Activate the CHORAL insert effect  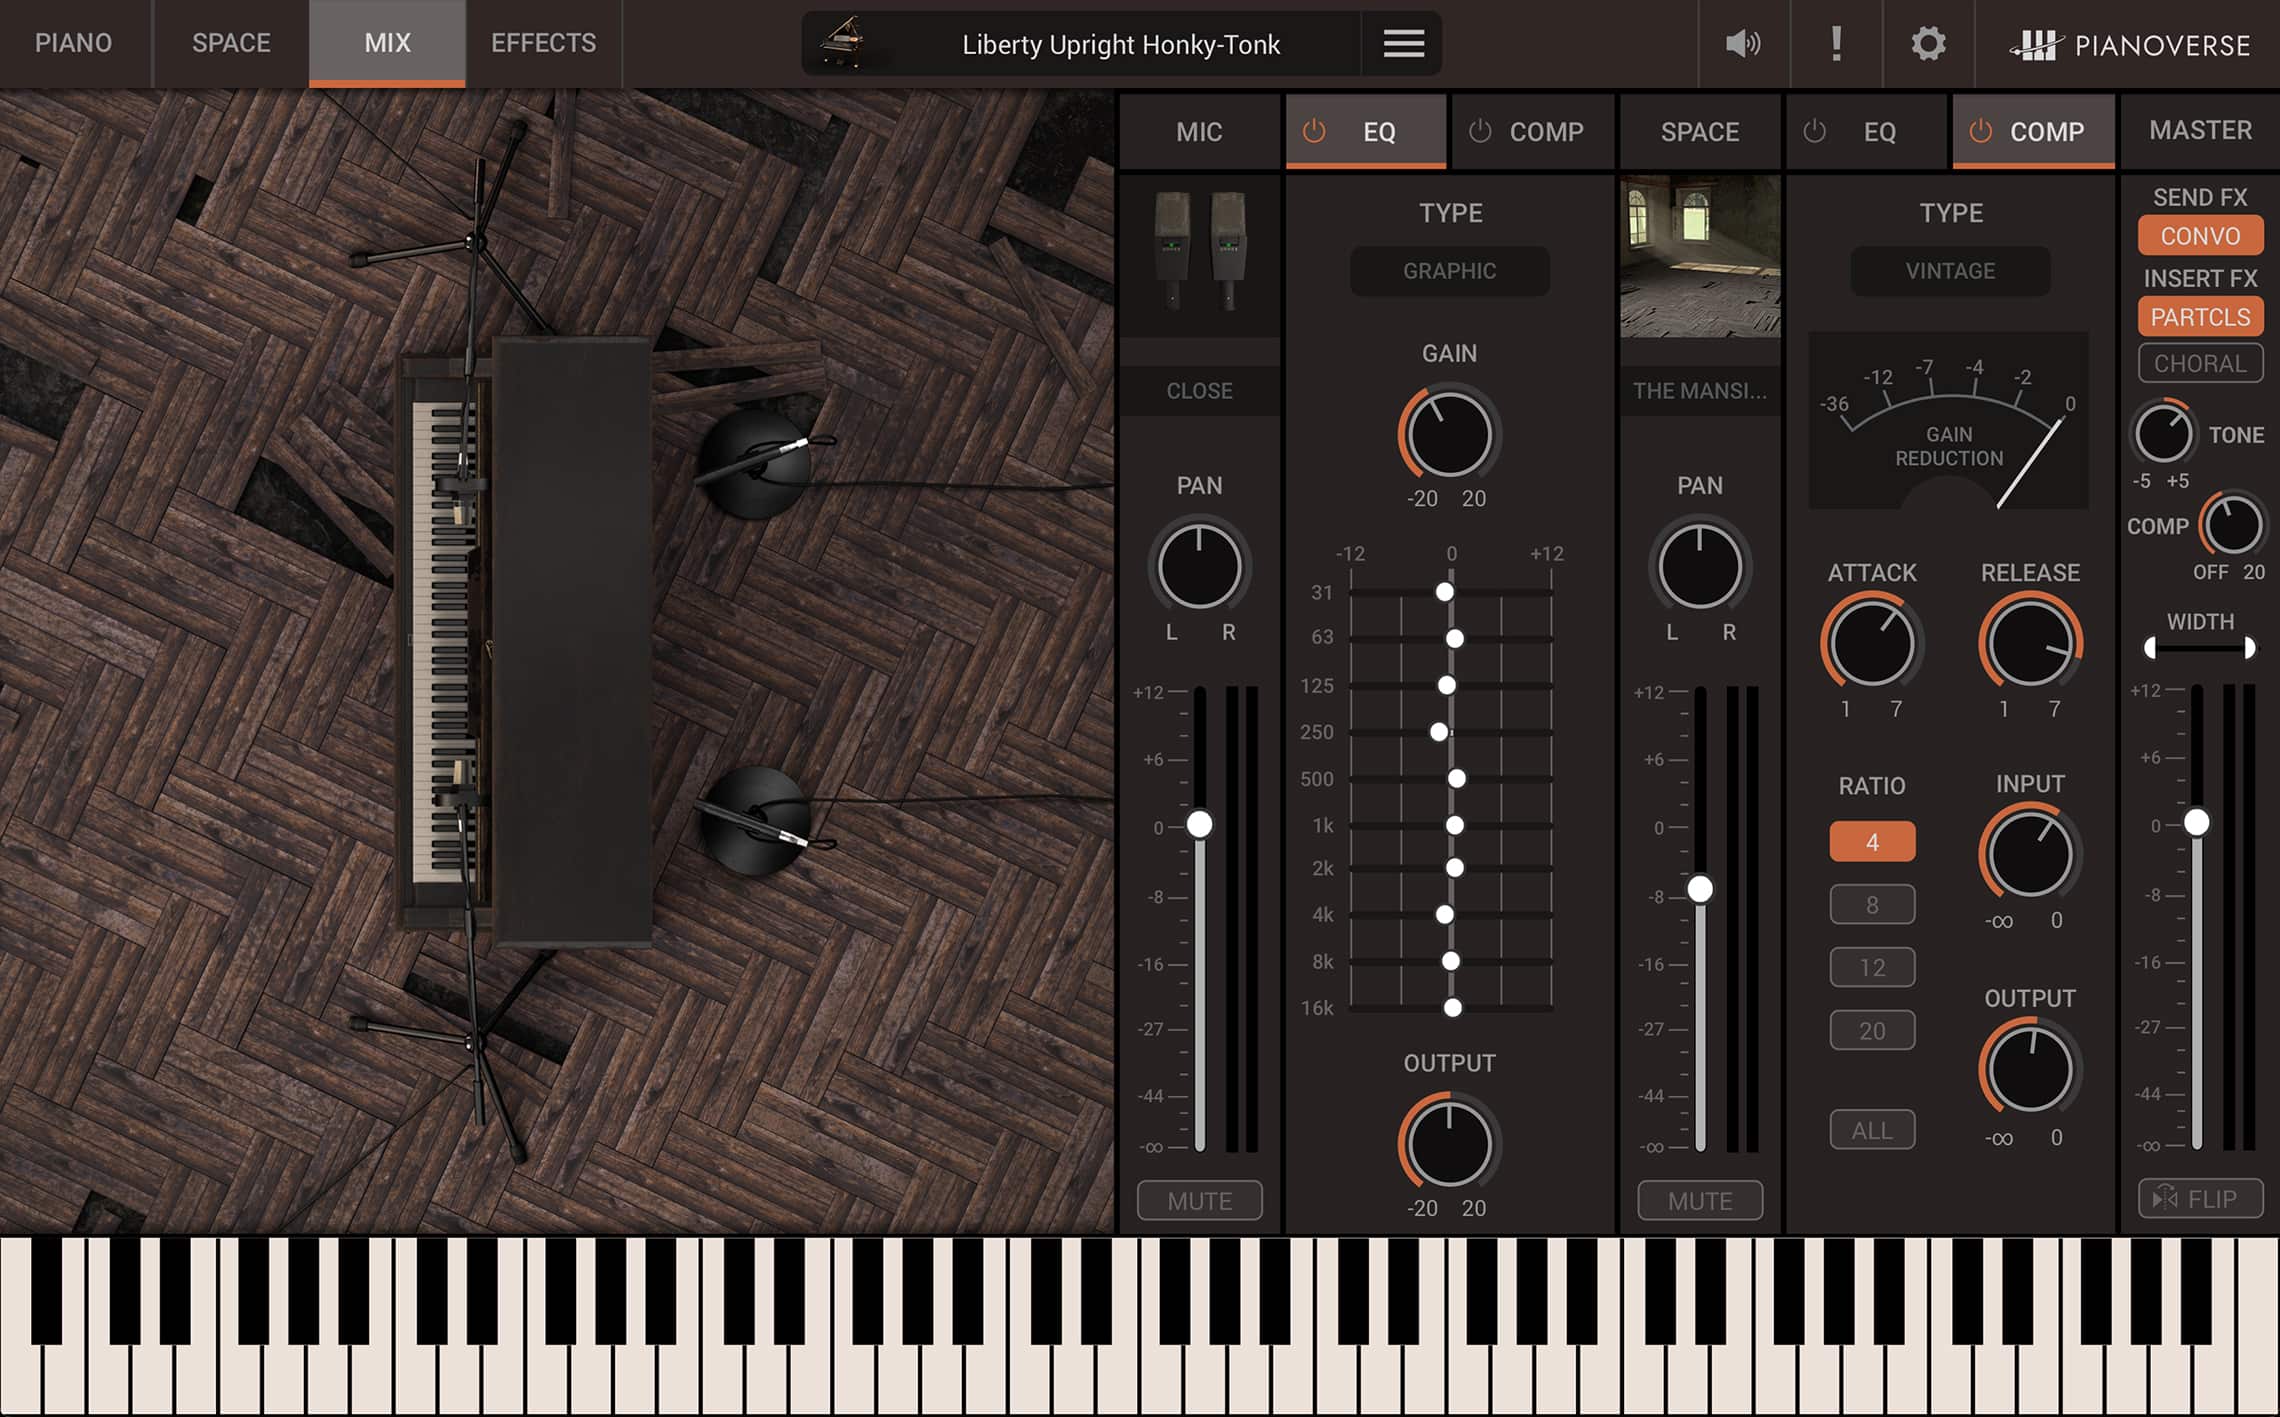(2200, 363)
